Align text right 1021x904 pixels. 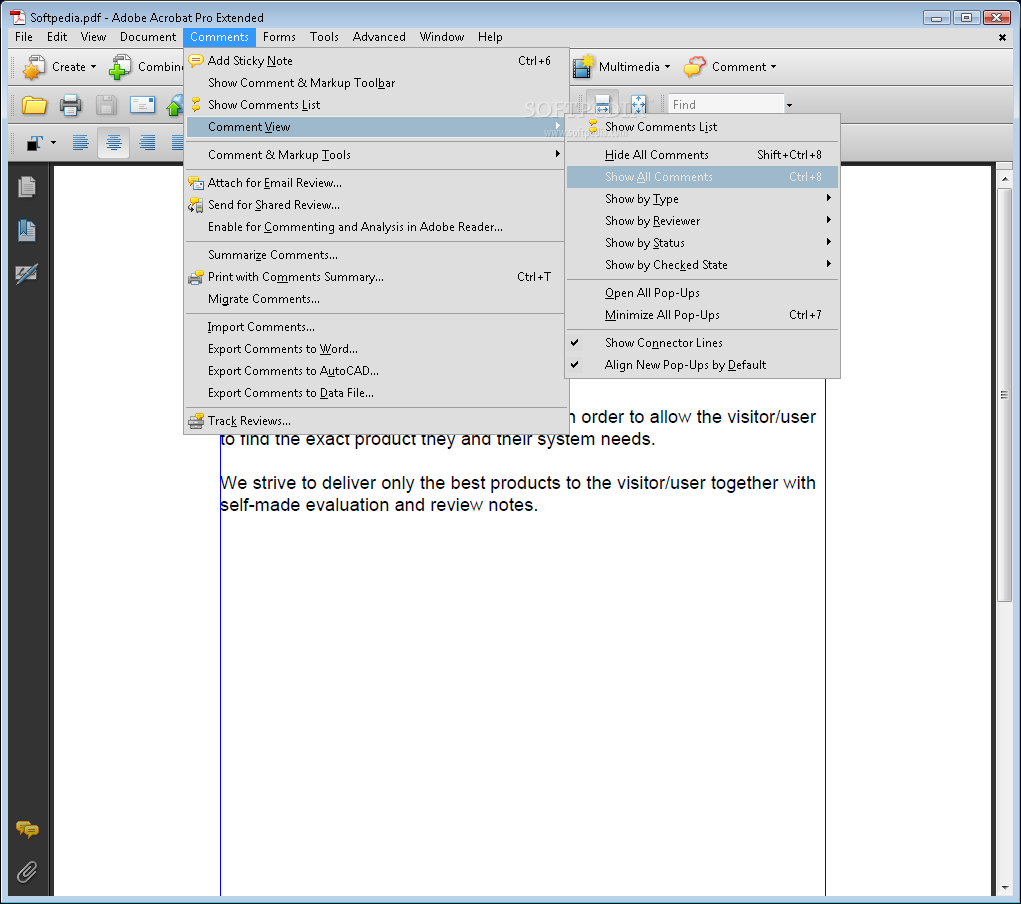point(148,142)
